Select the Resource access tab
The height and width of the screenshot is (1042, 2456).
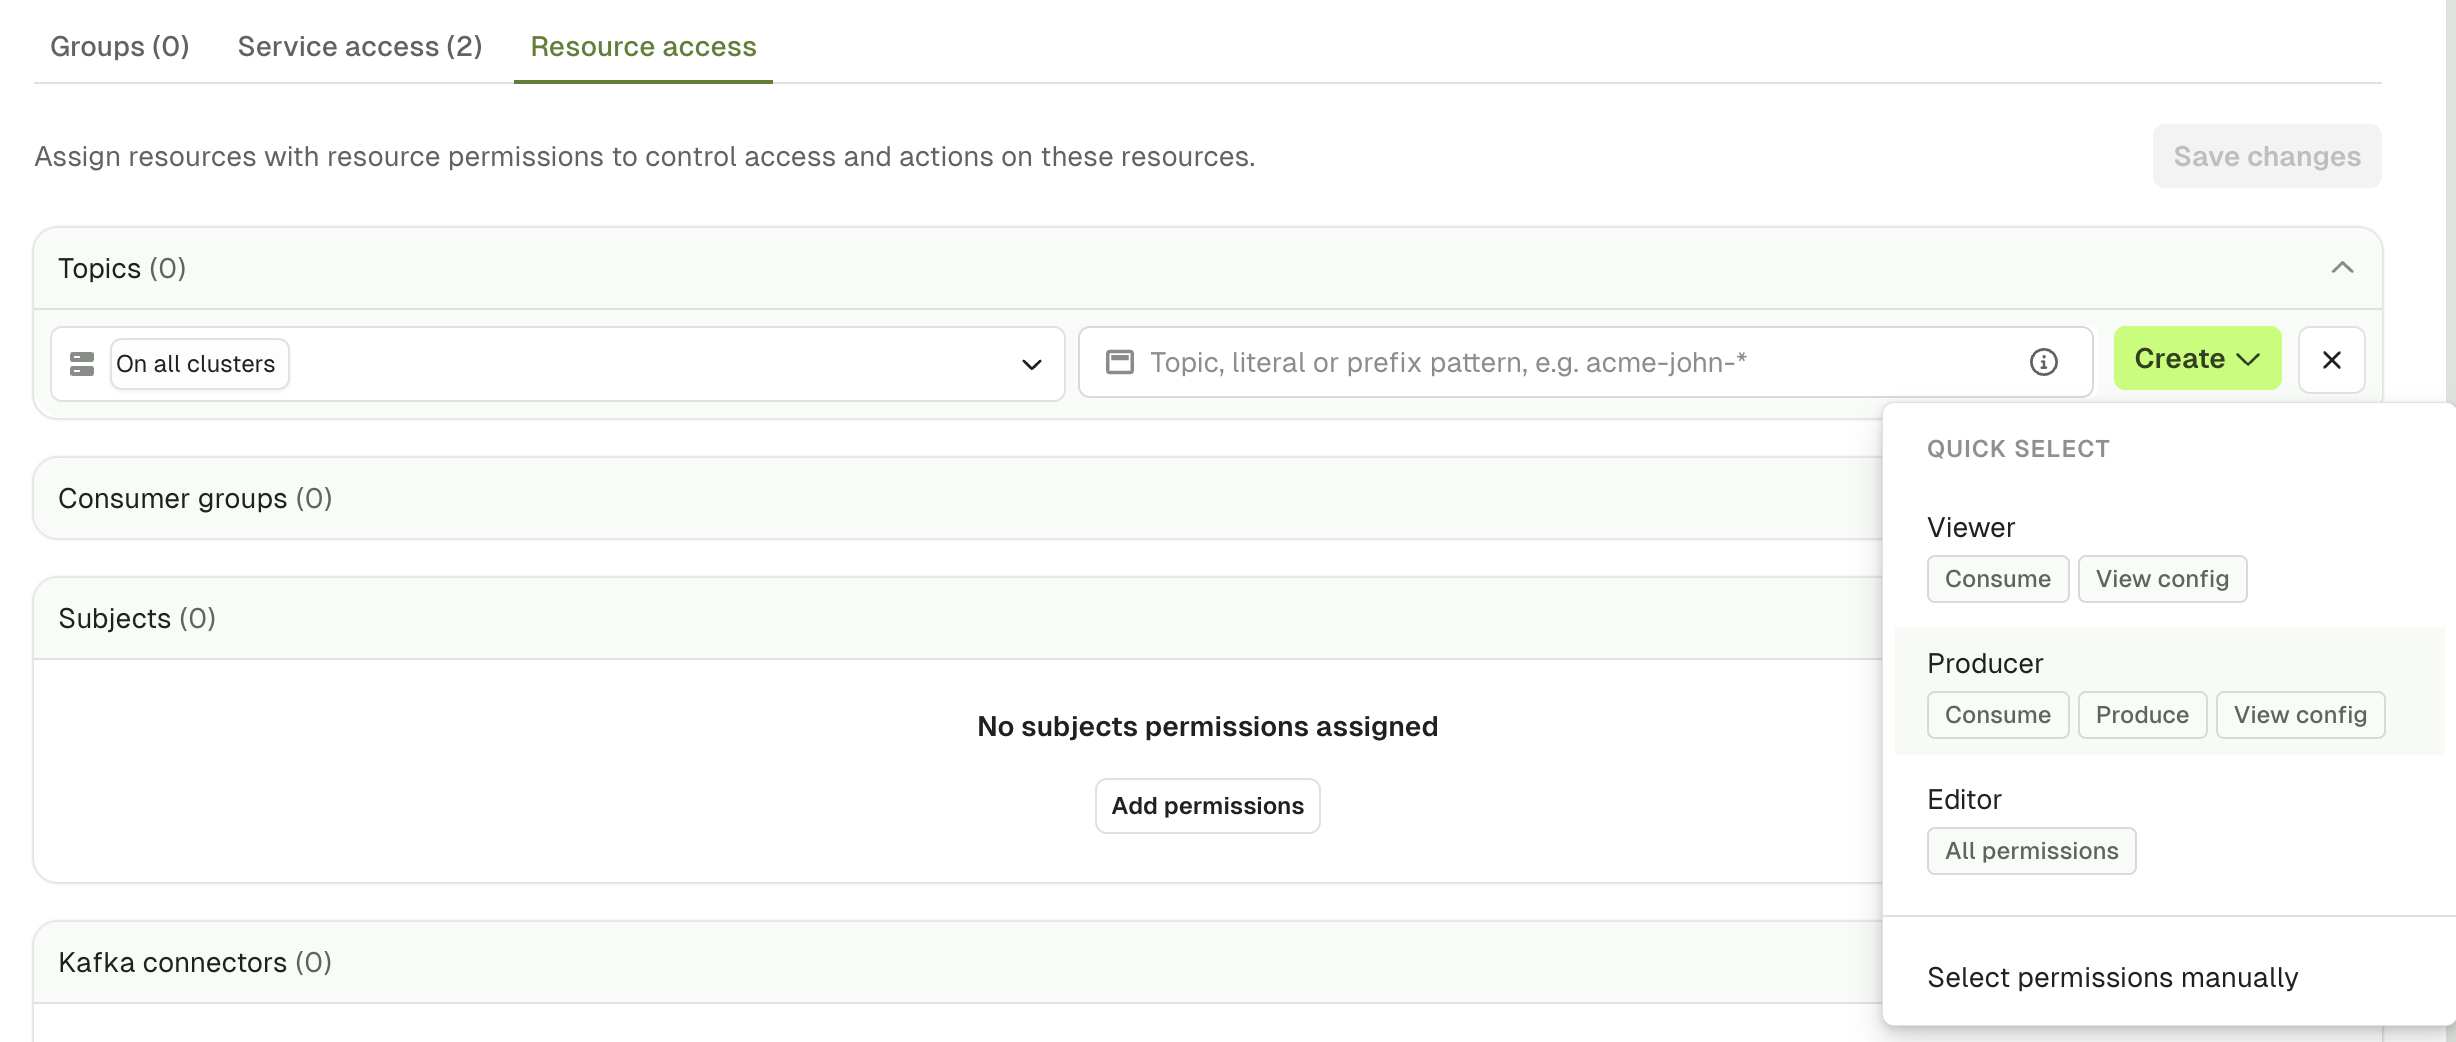tap(643, 46)
